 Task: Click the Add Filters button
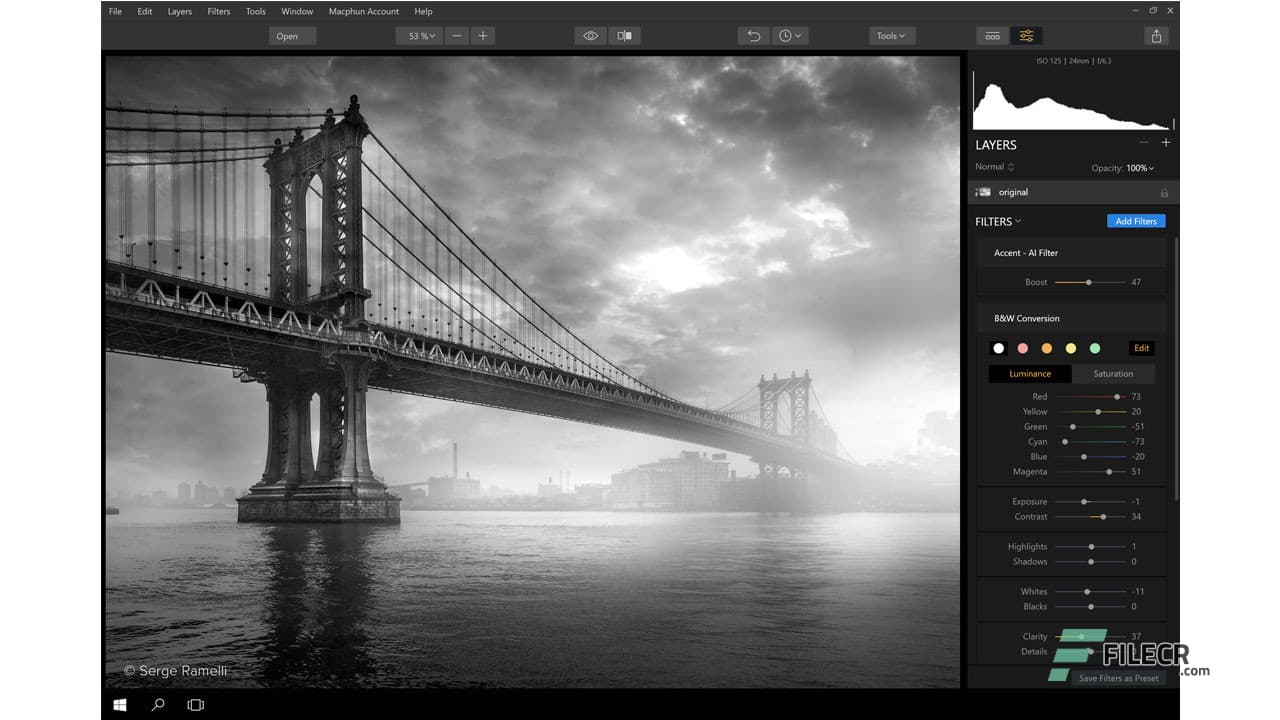coord(1136,221)
